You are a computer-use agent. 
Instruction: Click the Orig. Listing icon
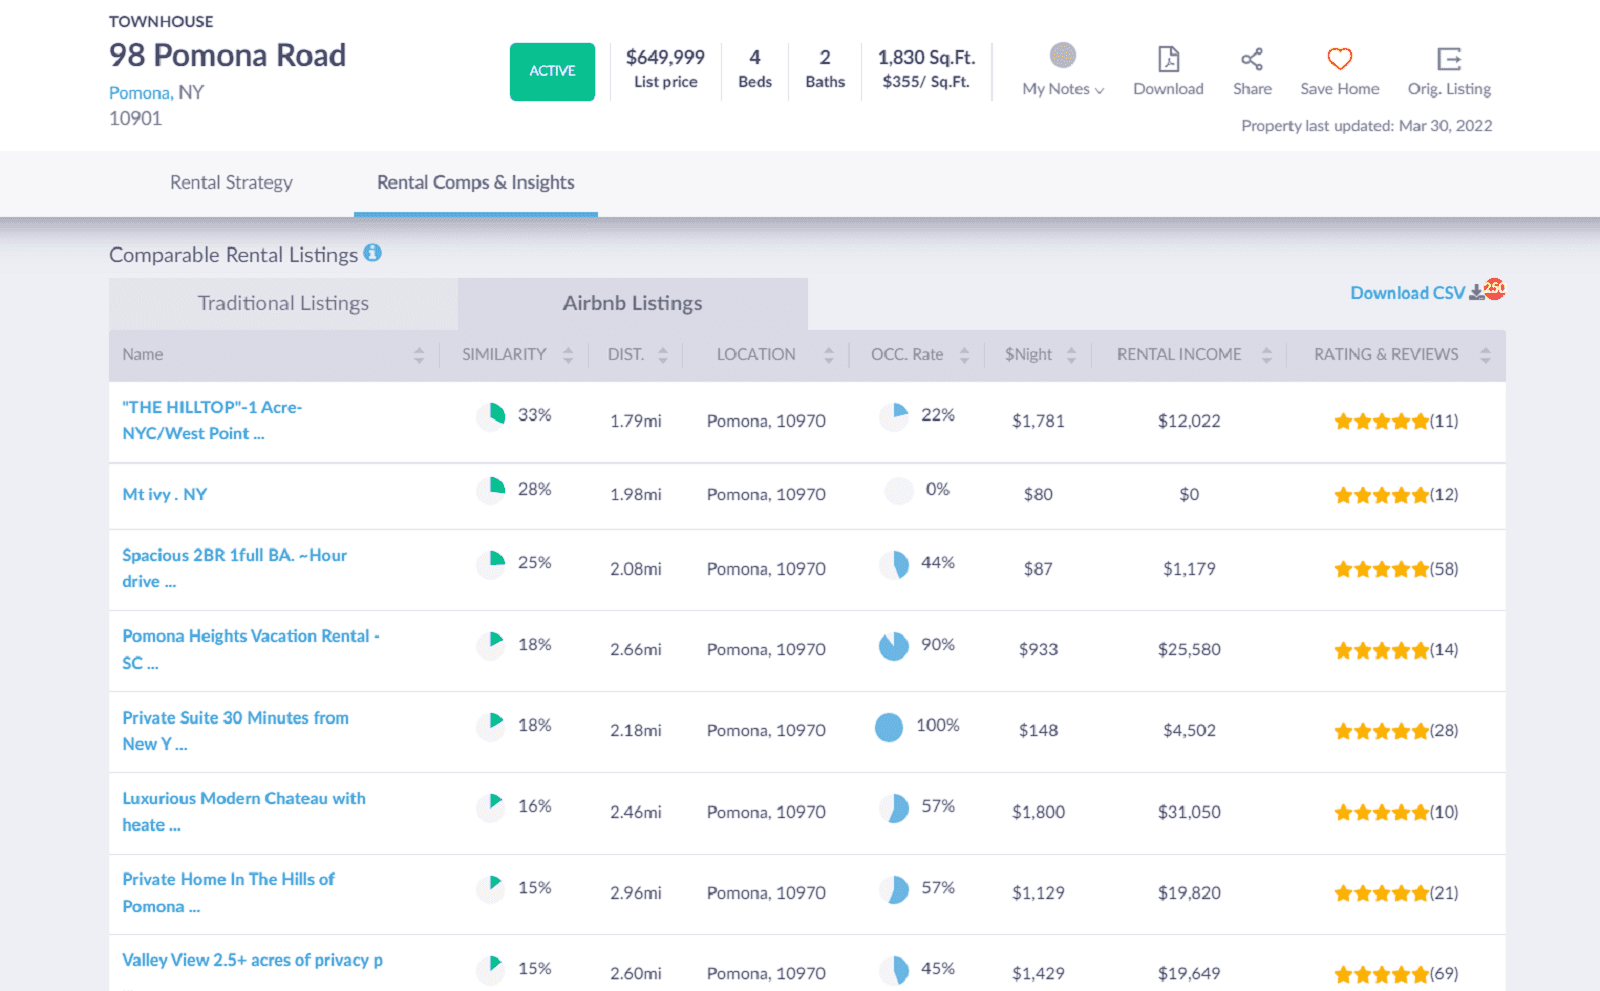(1448, 60)
